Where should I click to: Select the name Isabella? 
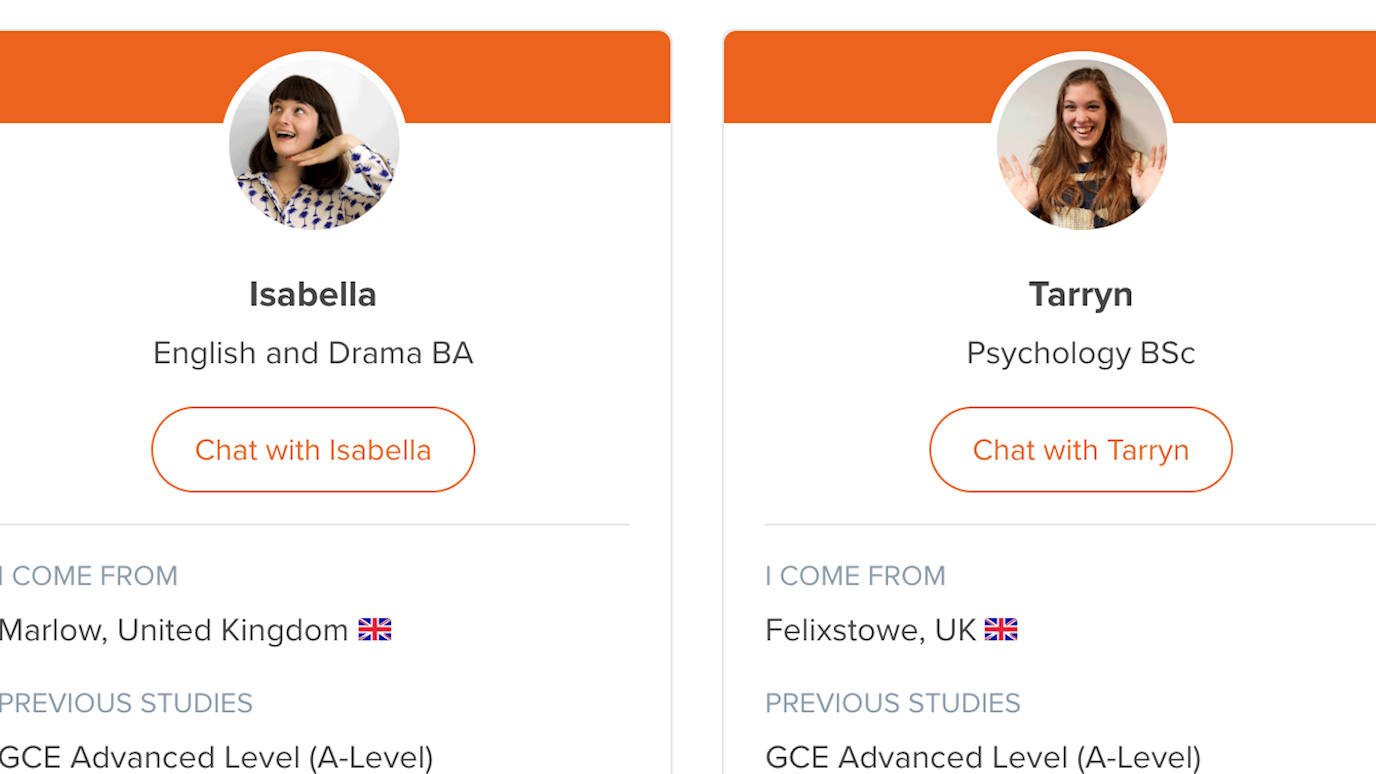pyautogui.click(x=312, y=294)
